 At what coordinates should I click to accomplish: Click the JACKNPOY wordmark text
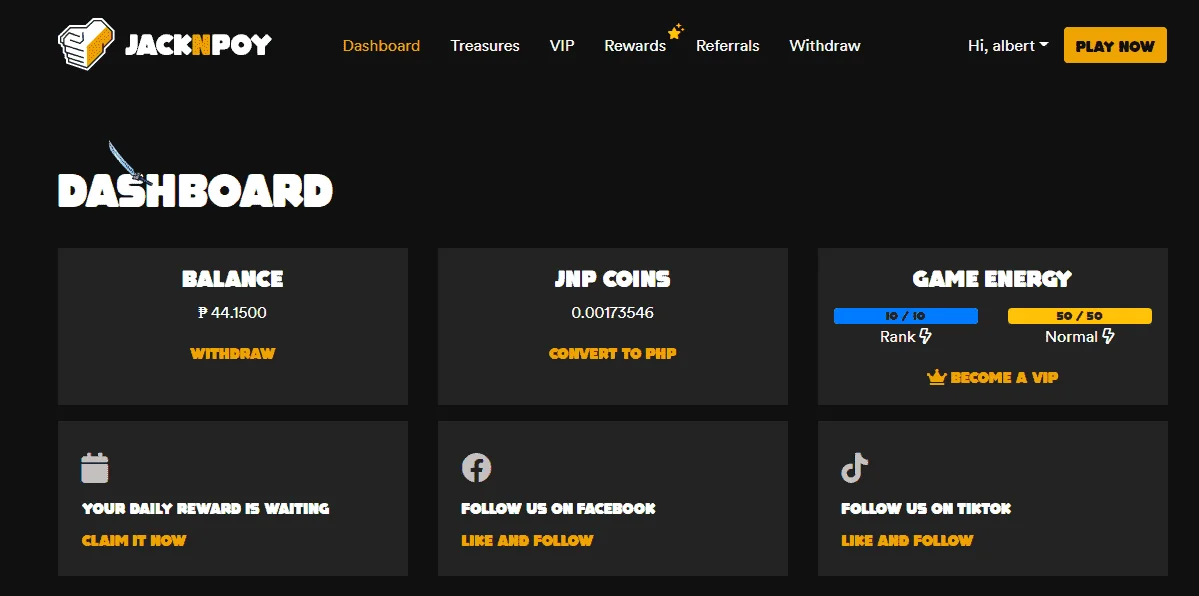point(198,45)
